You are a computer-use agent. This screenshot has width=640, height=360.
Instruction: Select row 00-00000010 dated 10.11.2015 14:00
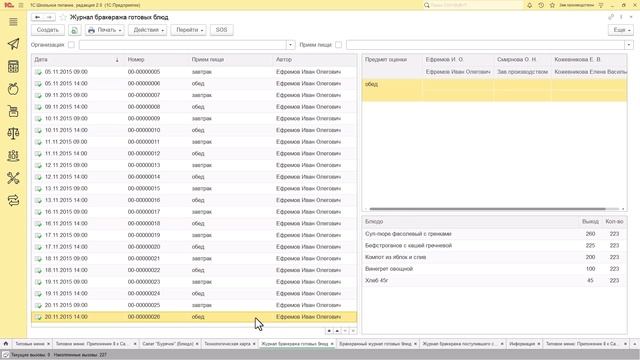click(194, 130)
